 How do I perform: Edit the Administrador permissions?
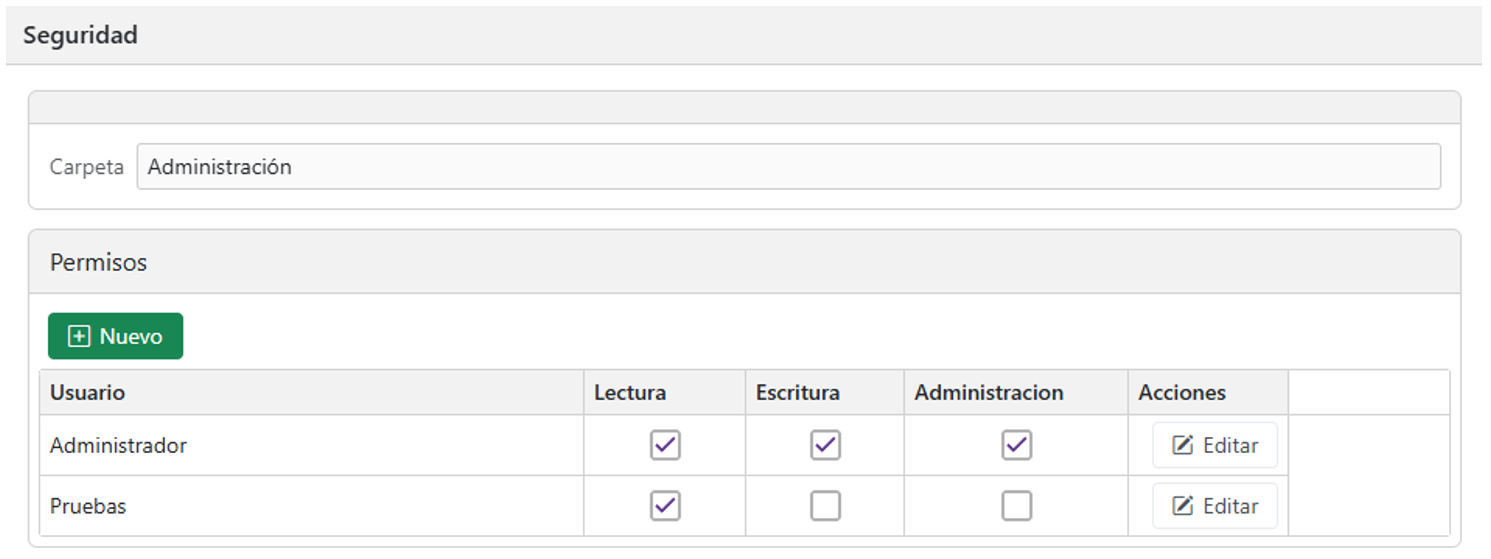coord(1215,445)
